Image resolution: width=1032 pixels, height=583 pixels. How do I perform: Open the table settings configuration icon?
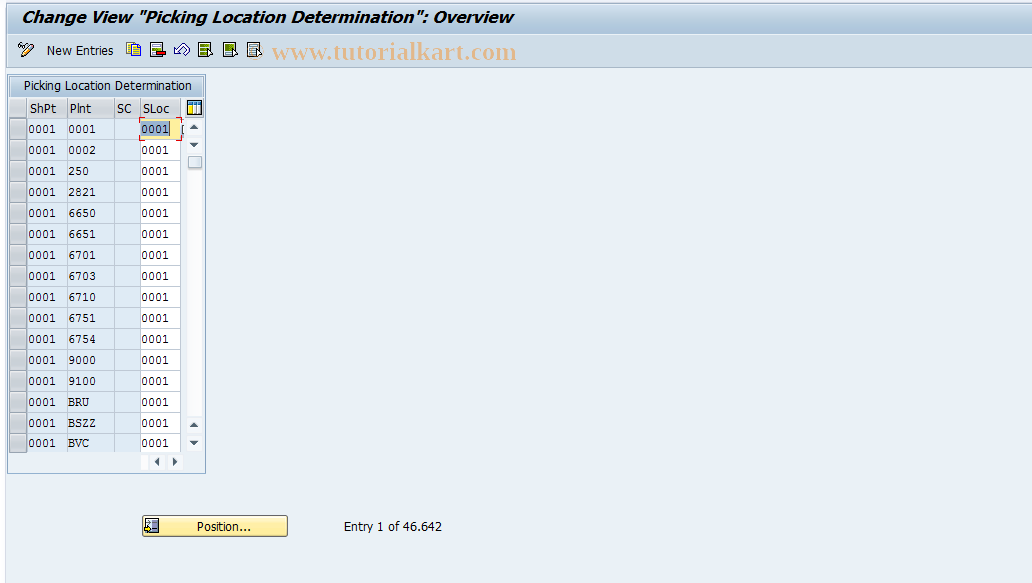pyautogui.click(x=194, y=108)
